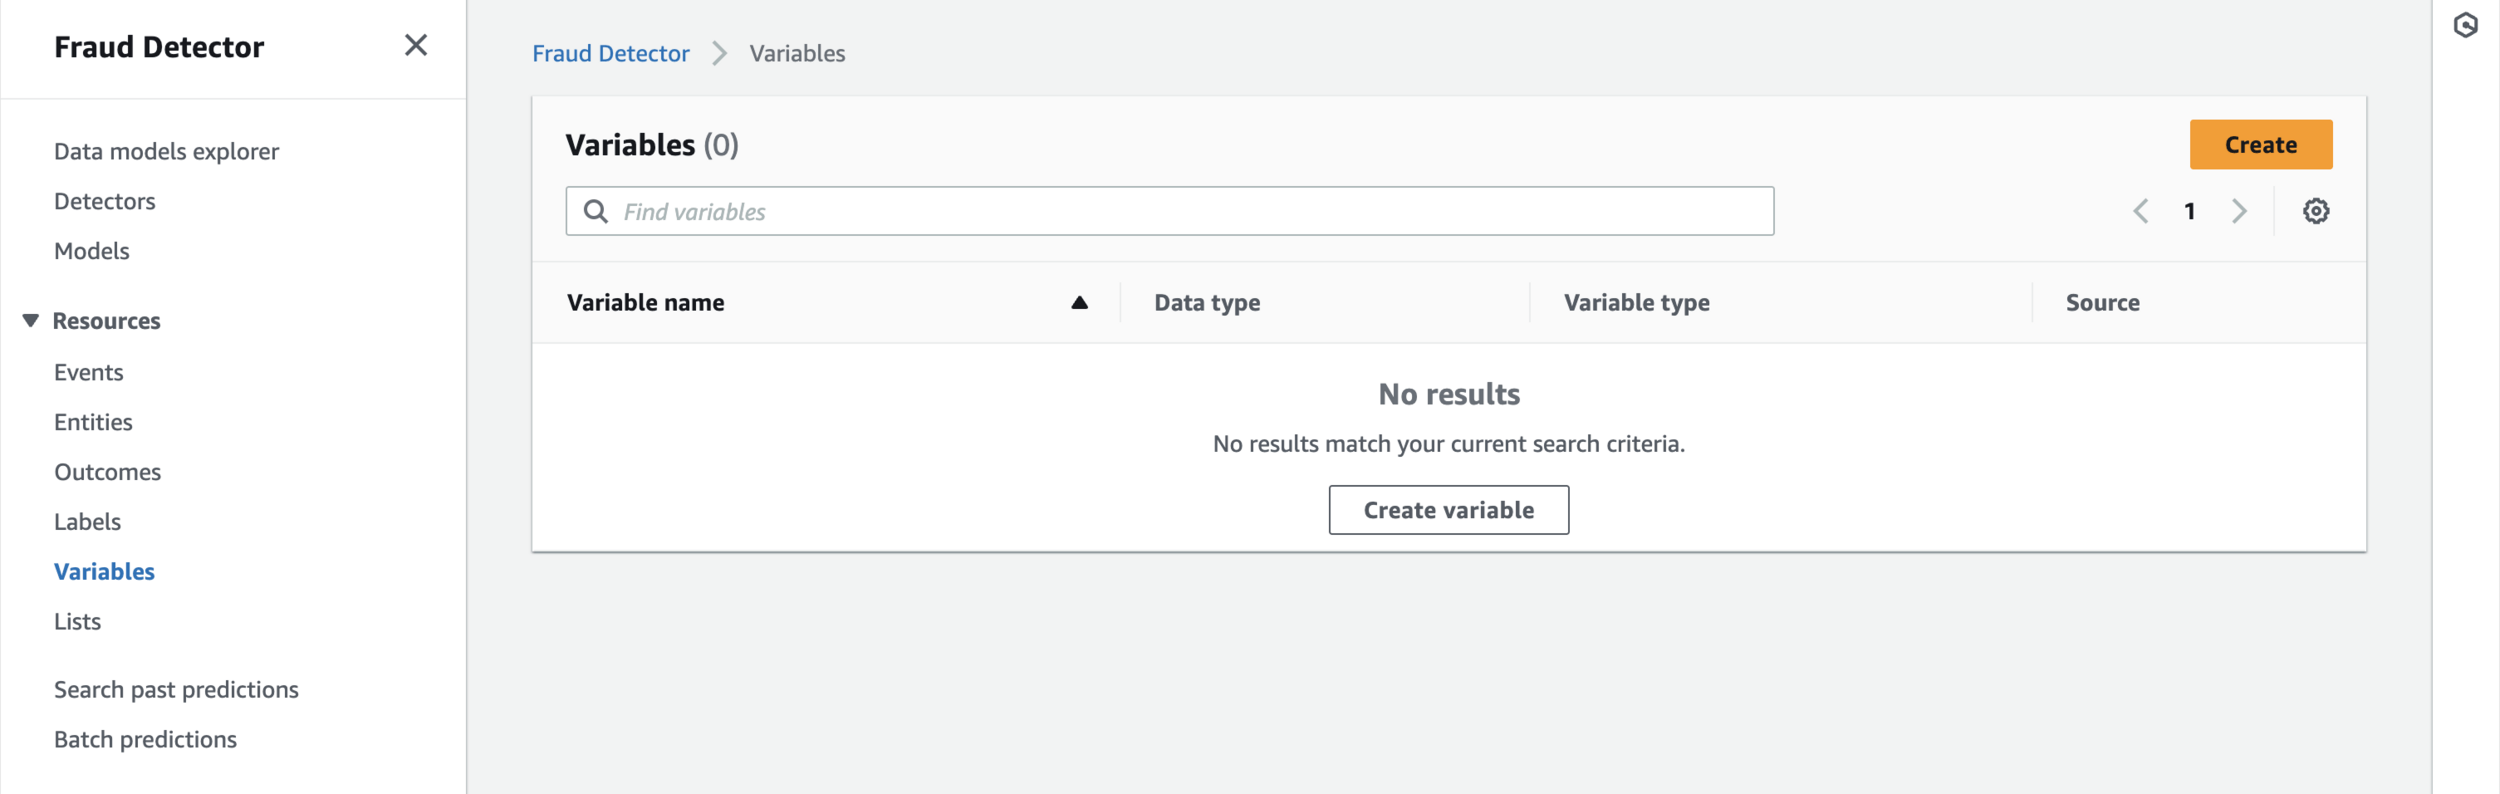Open Search past predictions
This screenshot has height=794, width=2500.
tap(176, 690)
